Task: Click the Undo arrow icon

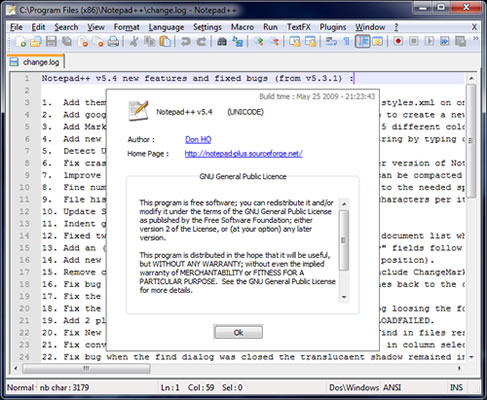Action: click(x=186, y=42)
